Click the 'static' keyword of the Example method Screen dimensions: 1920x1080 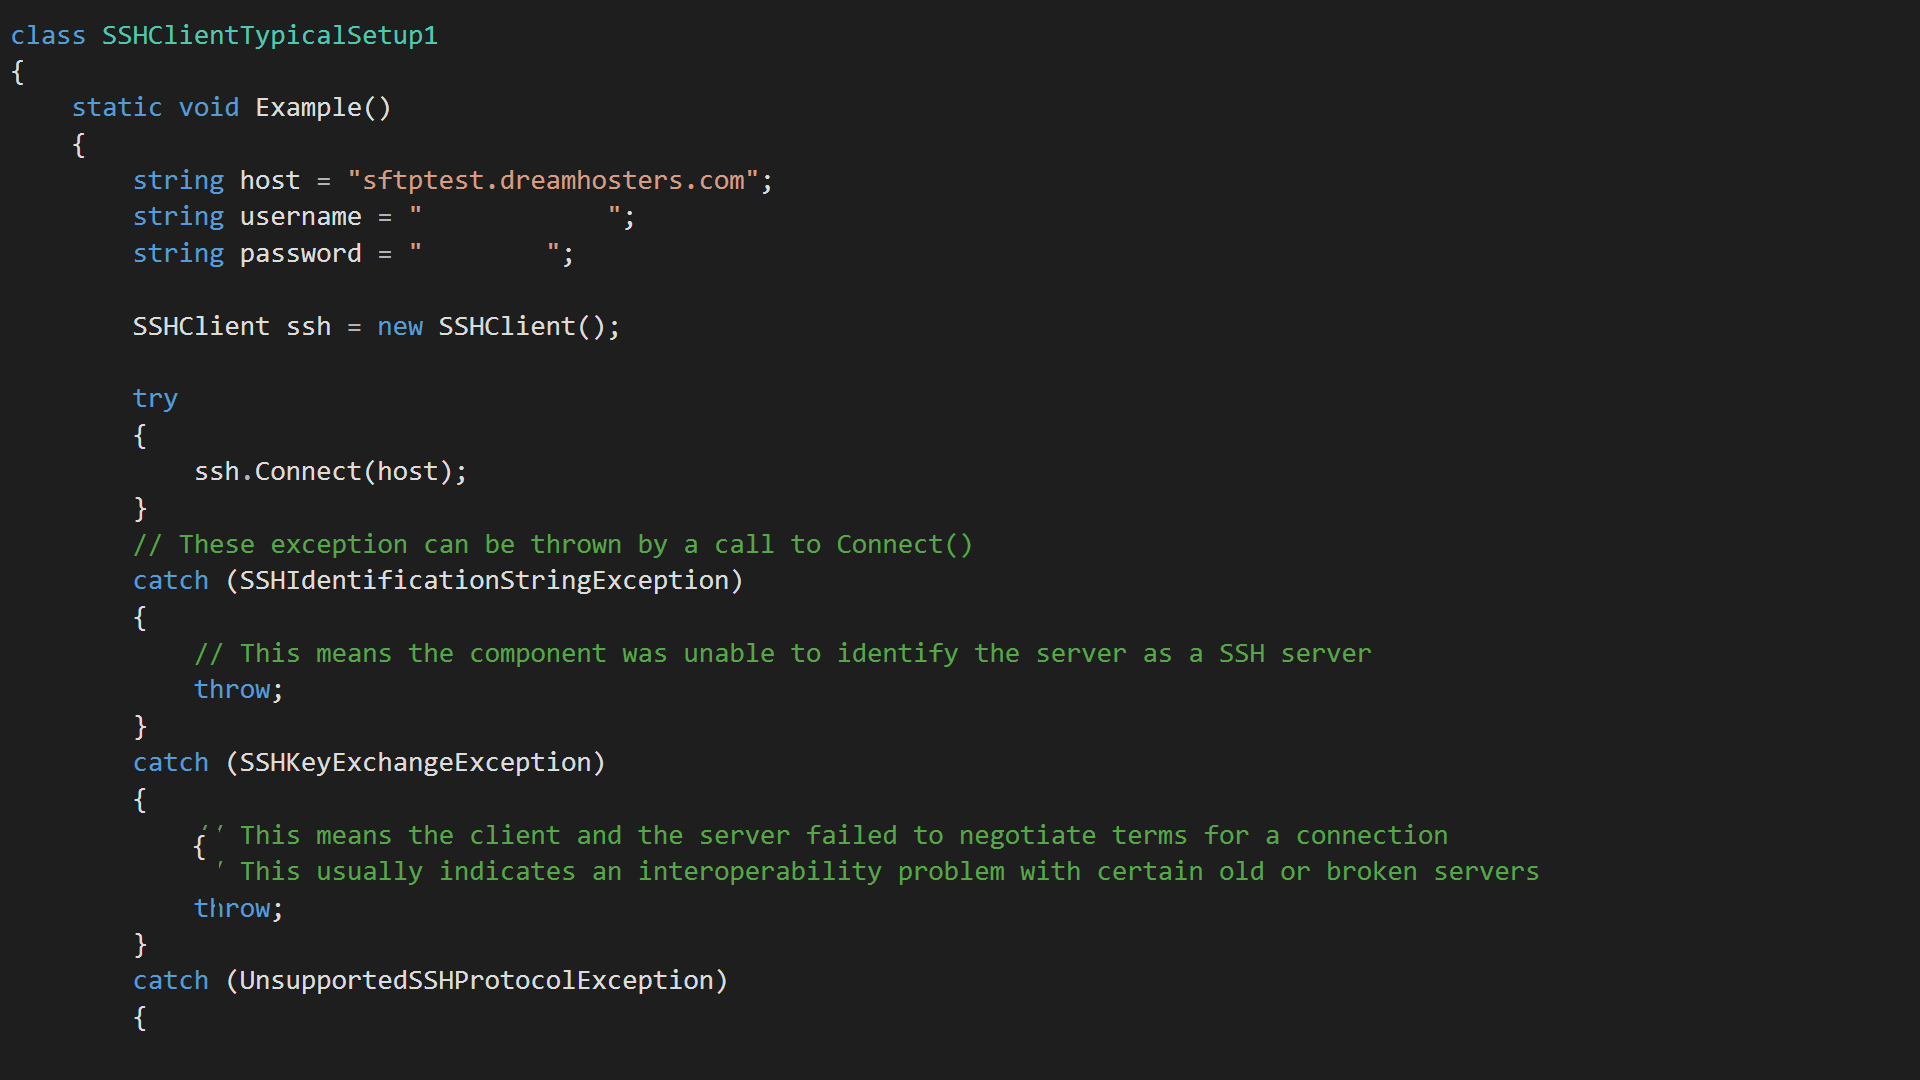116,108
